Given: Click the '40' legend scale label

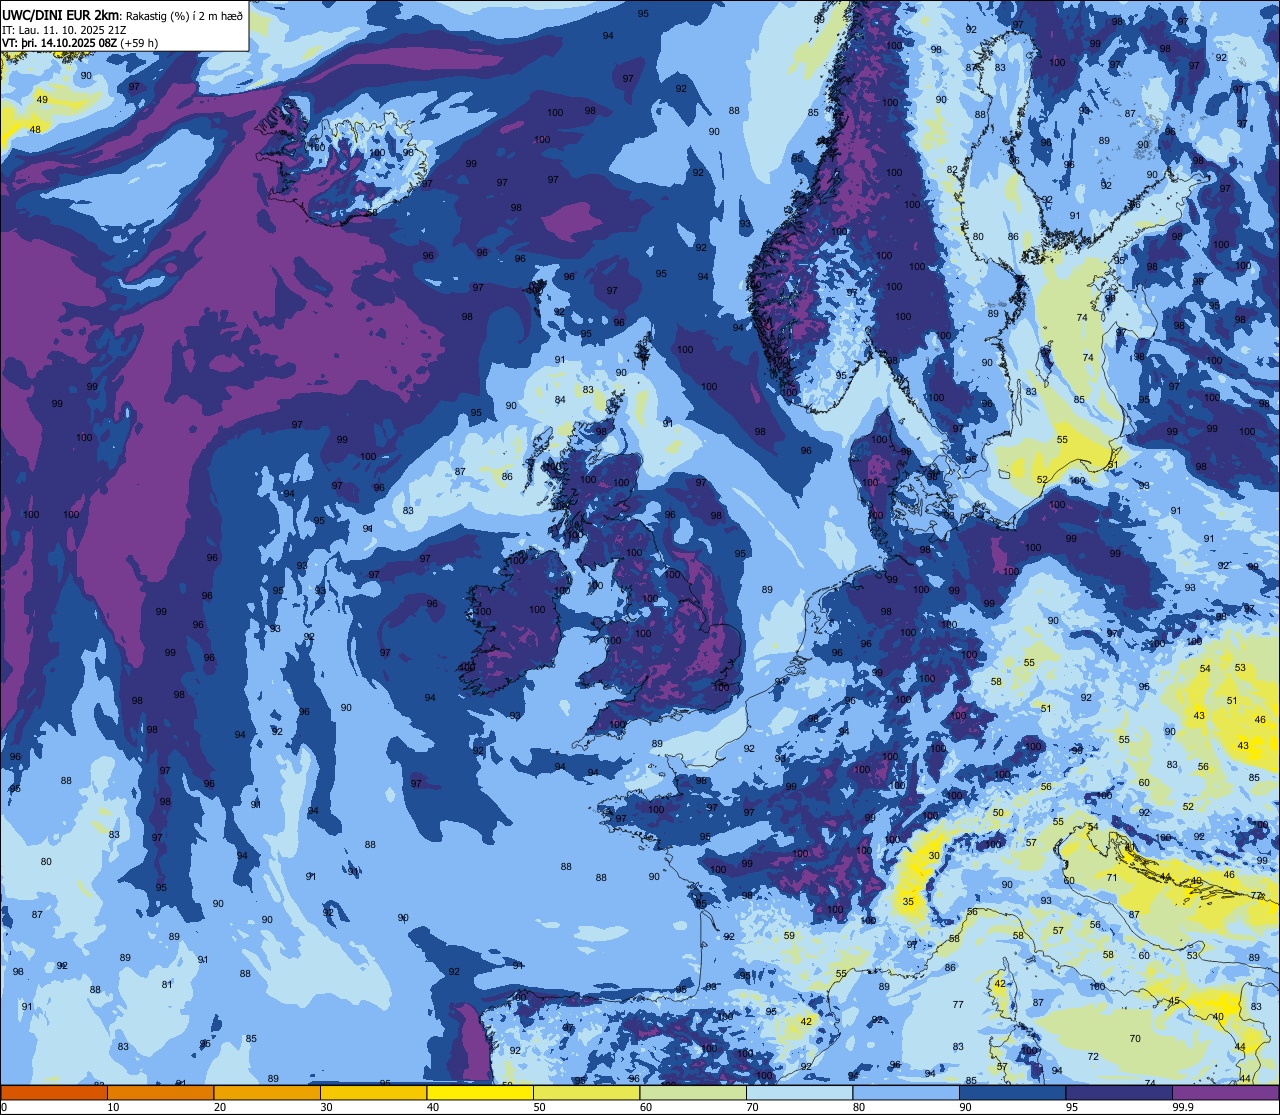Looking at the screenshot, I should point(433,1107).
